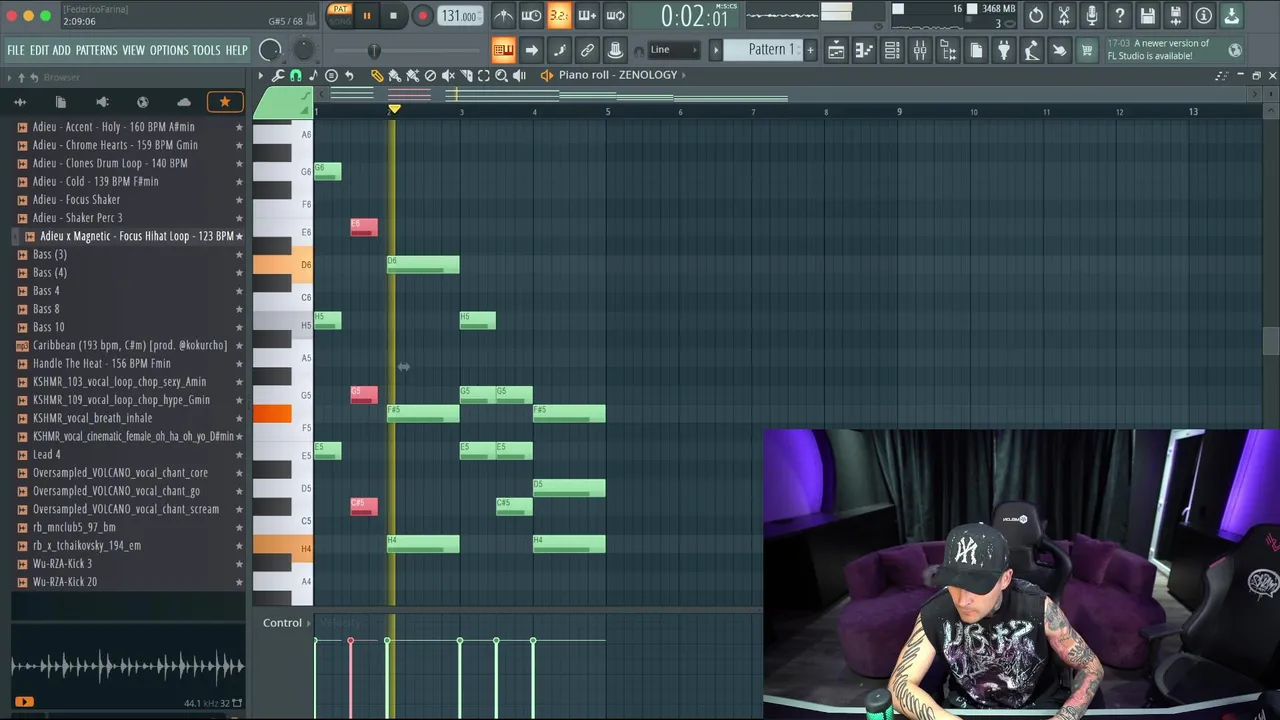Toggle loop recording
The image size is (1280, 720).
pos(616,15)
